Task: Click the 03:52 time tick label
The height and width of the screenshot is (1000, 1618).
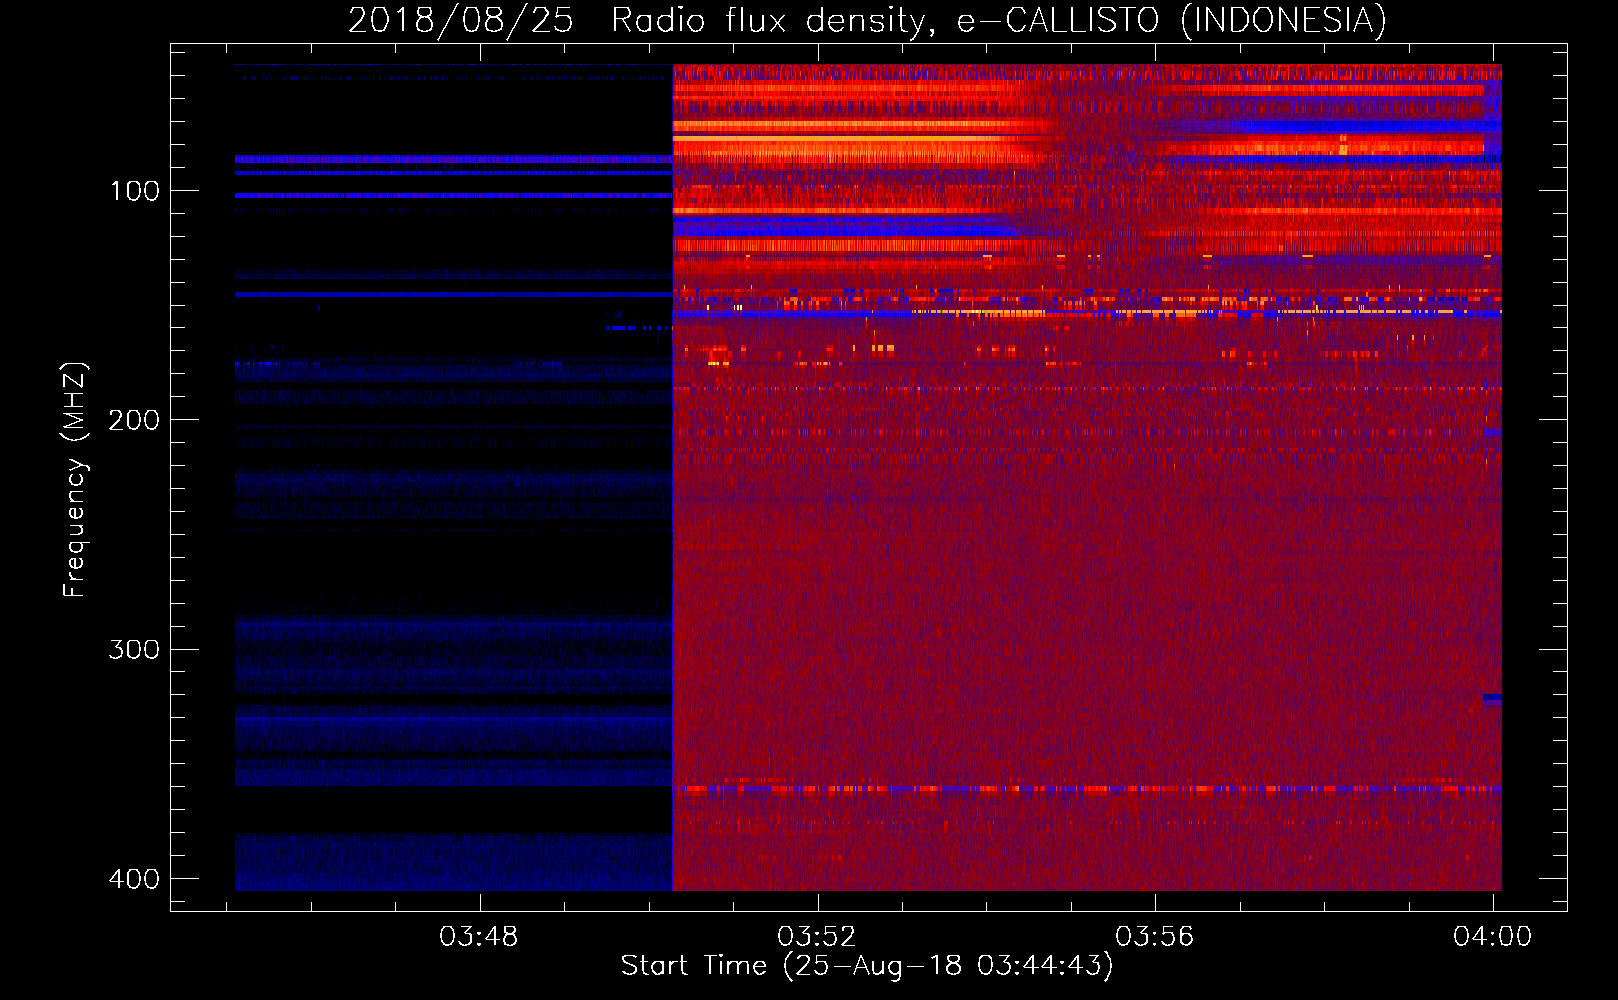Action: click(817, 937)
